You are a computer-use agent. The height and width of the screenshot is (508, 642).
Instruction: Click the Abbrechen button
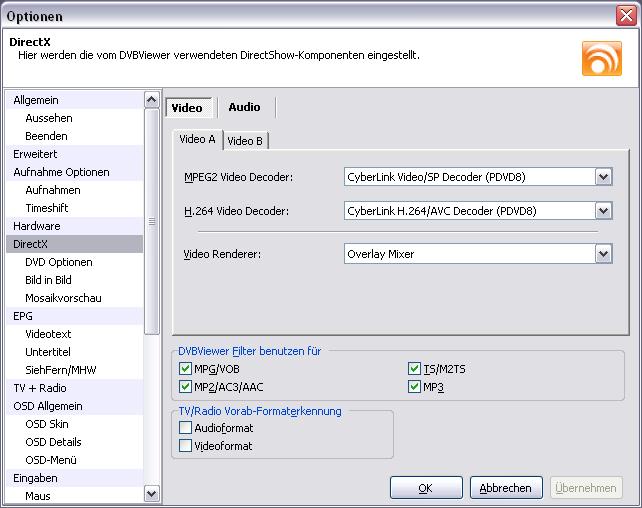[x=505, y=488]
